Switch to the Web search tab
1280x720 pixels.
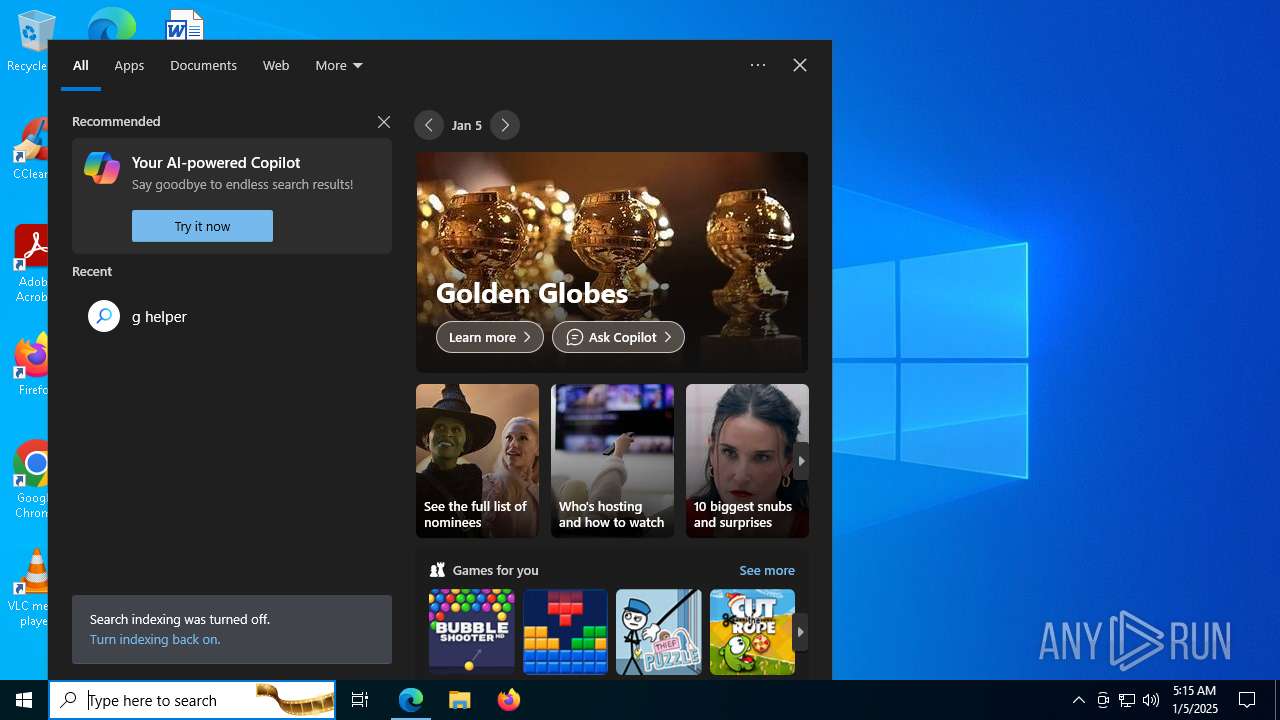pos(276,65)
